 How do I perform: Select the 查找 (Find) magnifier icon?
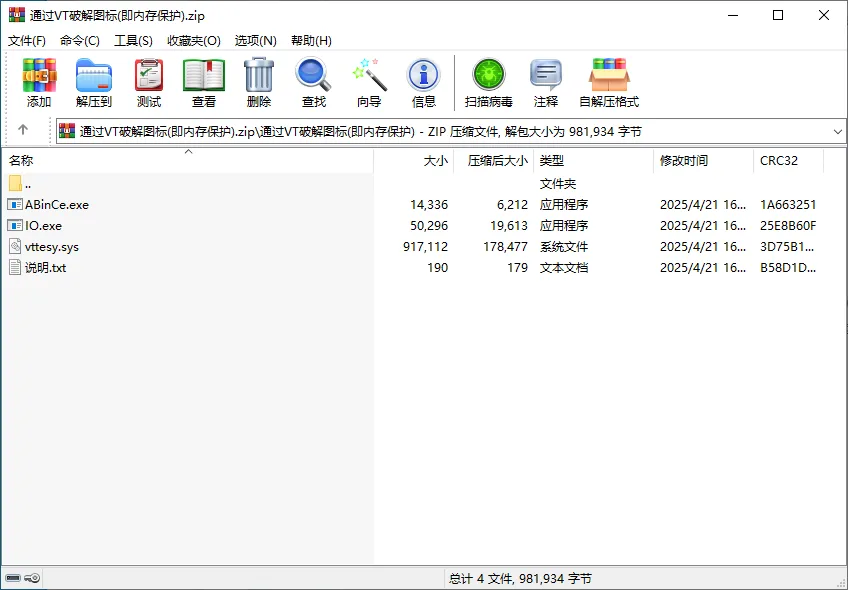click(313, 80)
